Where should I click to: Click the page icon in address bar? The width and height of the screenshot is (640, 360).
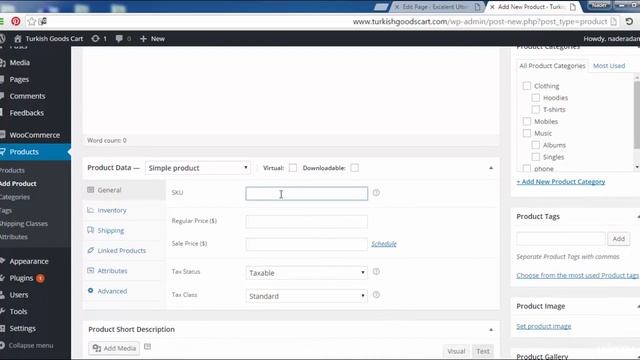click(613, 22)
